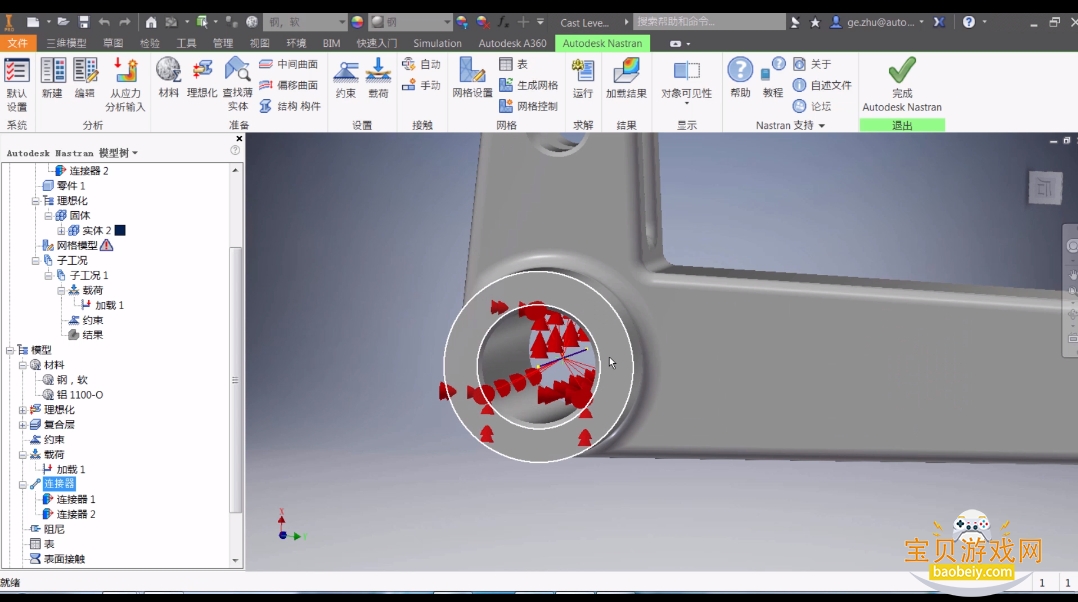Viewport: 1078px width, 602px height.
Task: Click the fx parameters icon
Action: [503, 22]
